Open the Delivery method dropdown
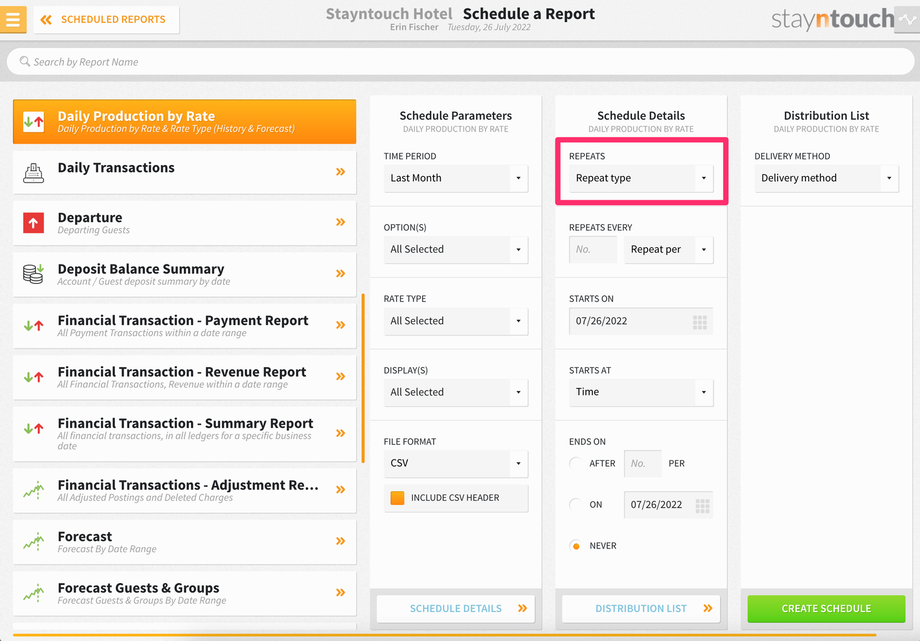The height and width of the screenshot is (641, 920). pyautogui.click(x=827, y=178)
